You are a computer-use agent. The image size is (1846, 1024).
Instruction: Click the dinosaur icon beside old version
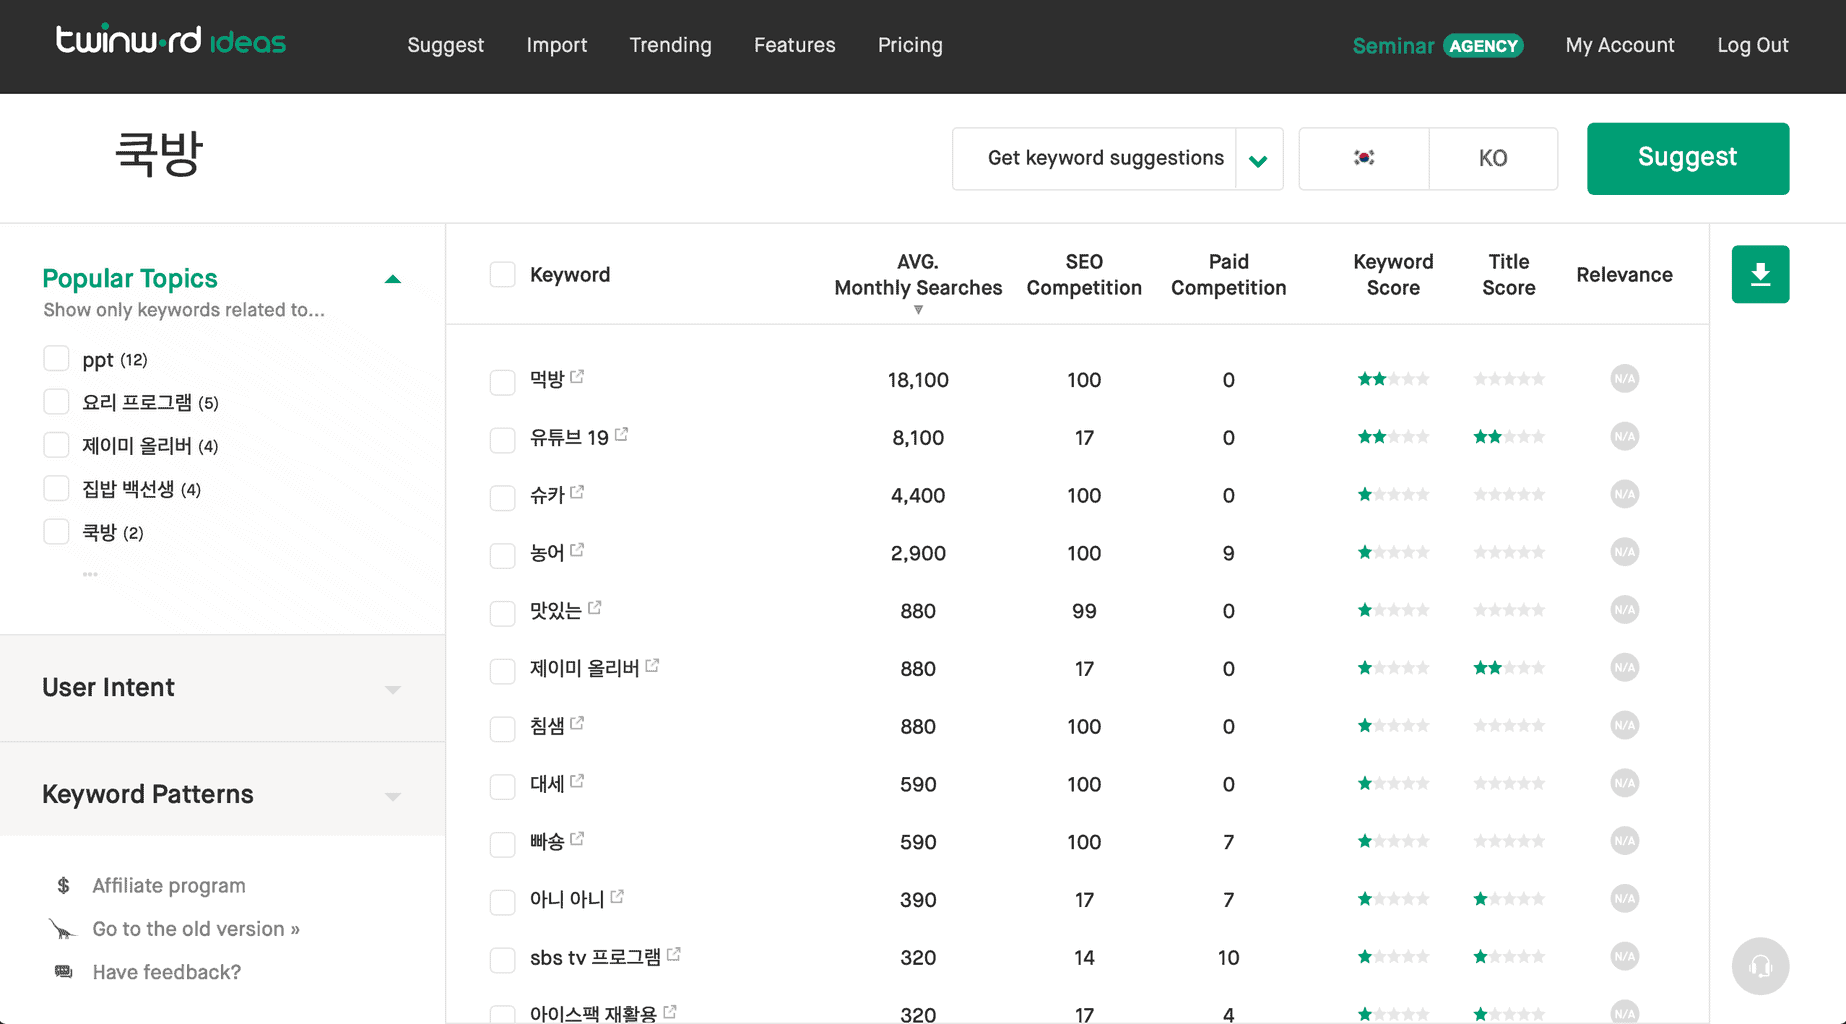coord(62,929)
